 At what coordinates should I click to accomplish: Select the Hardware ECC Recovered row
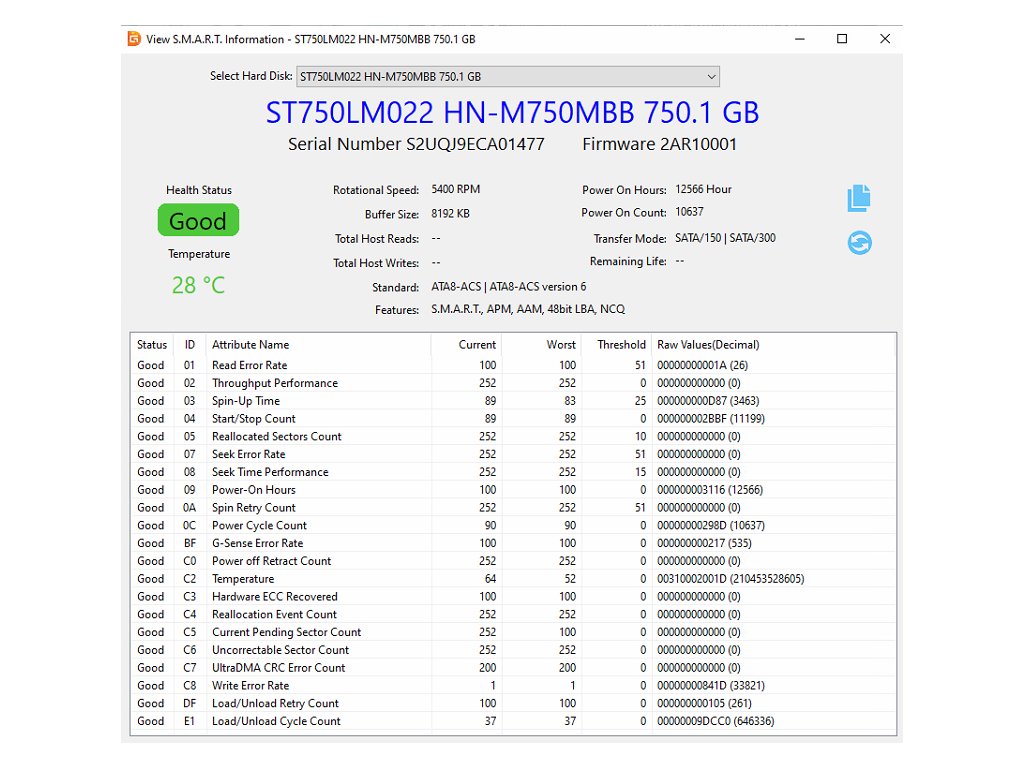click(x=513, y=596)
